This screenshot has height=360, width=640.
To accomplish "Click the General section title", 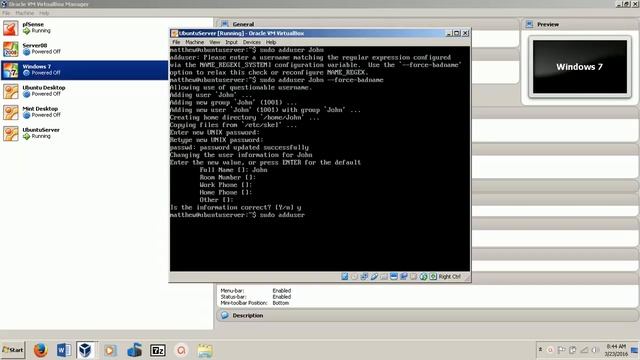I will pyautogui.click(x=243, y=24).
